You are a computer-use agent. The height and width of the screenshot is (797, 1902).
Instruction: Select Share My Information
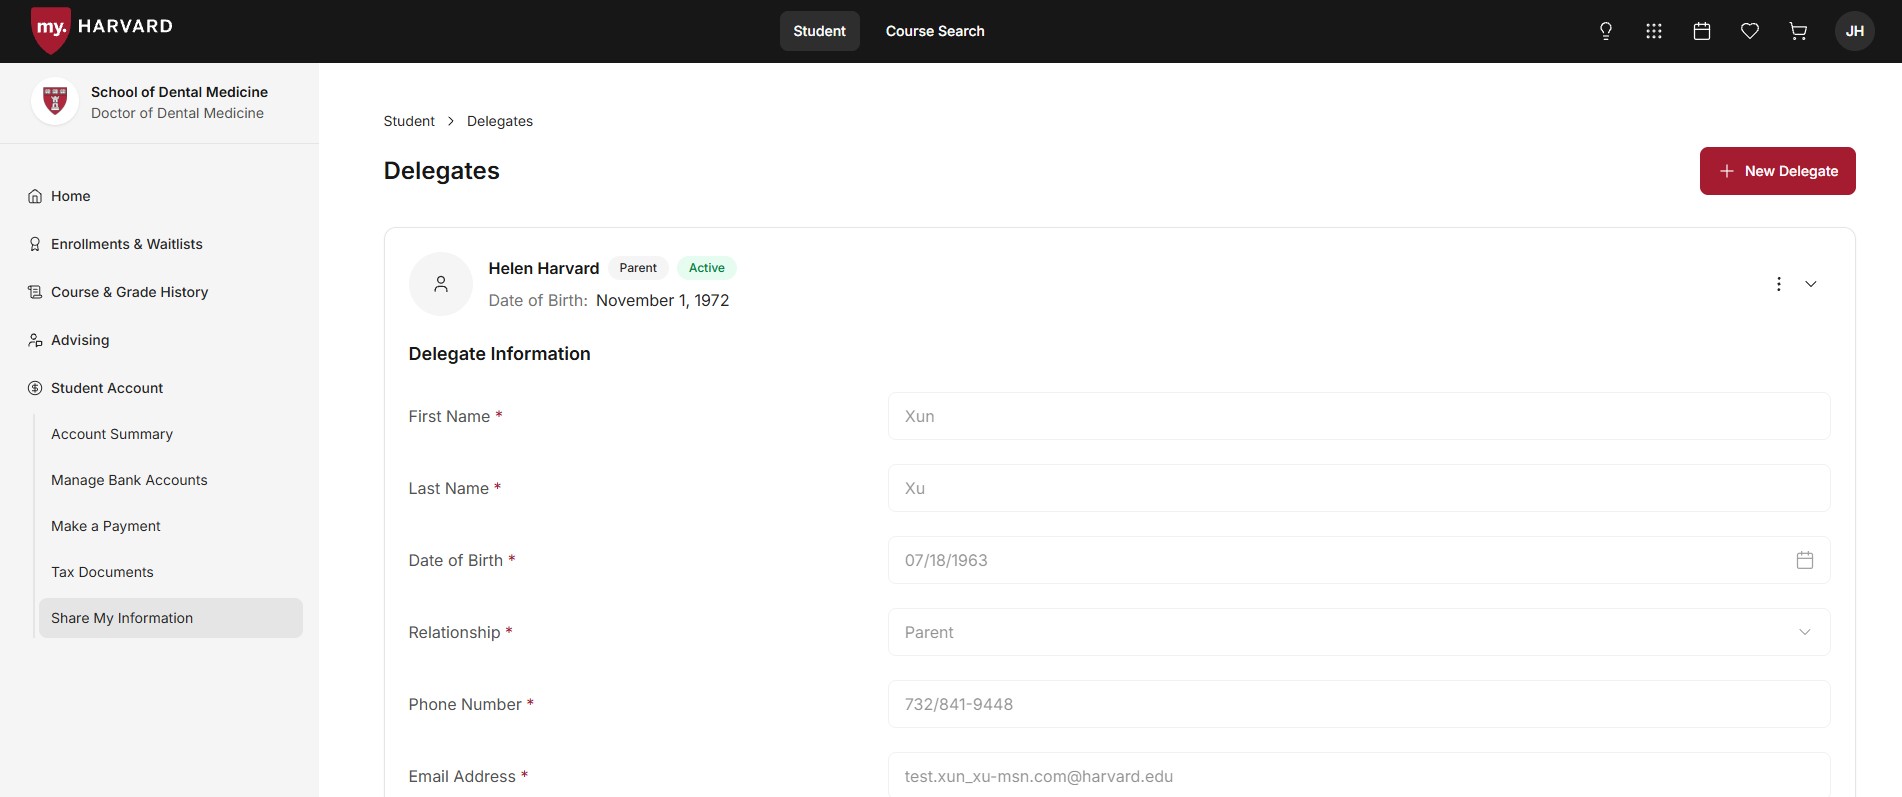tap(171, 618)
